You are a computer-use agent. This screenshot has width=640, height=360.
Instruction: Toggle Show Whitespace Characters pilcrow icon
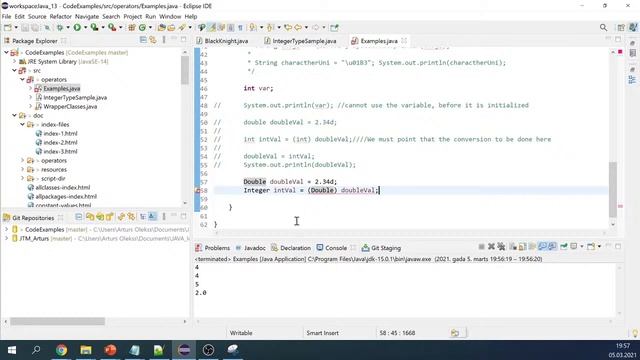240,27
